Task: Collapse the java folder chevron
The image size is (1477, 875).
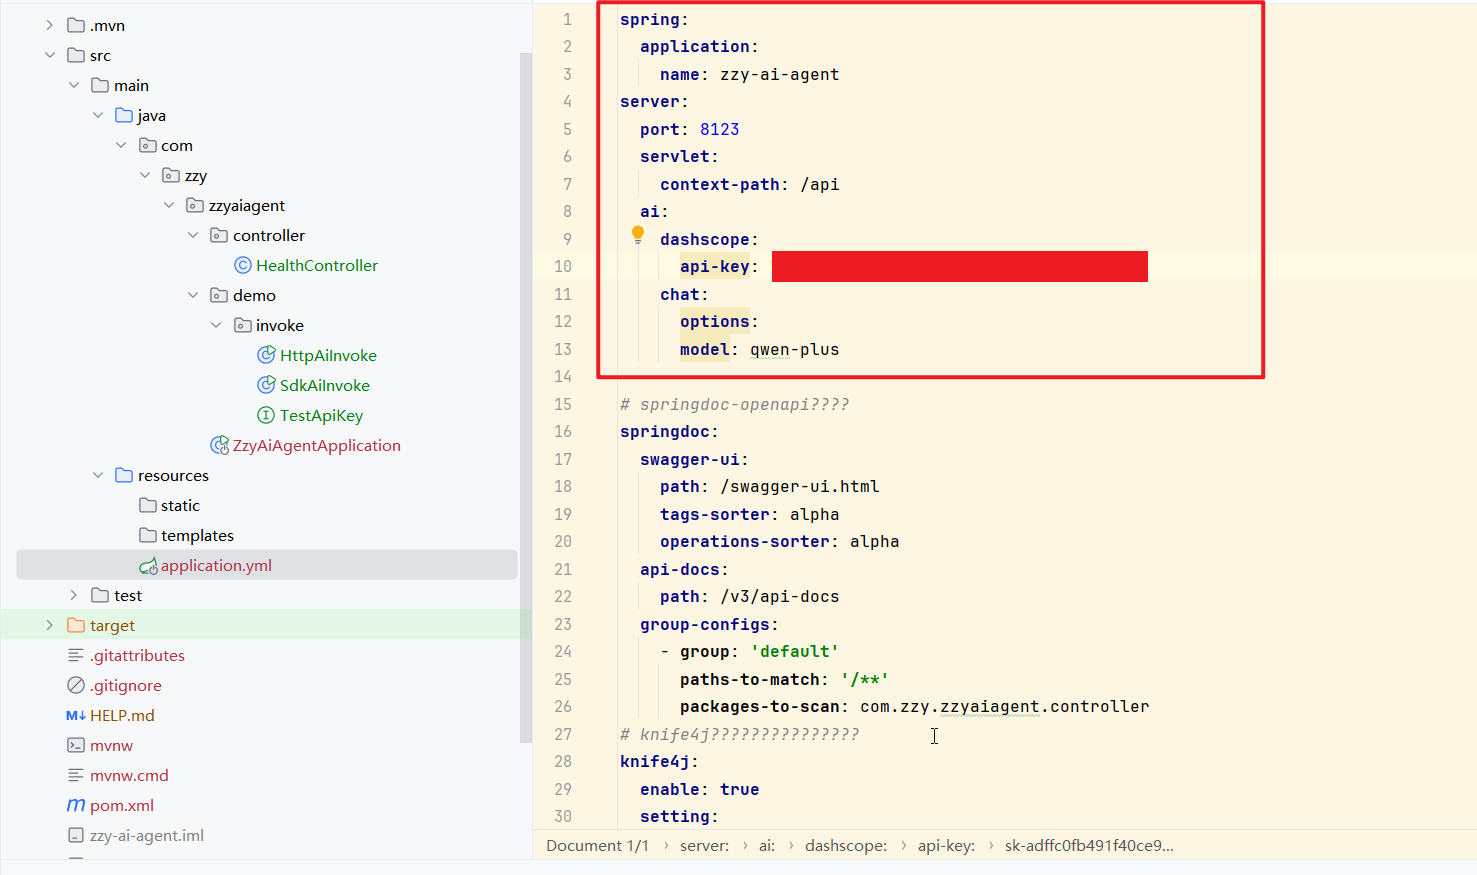Action: click(98, 115)
